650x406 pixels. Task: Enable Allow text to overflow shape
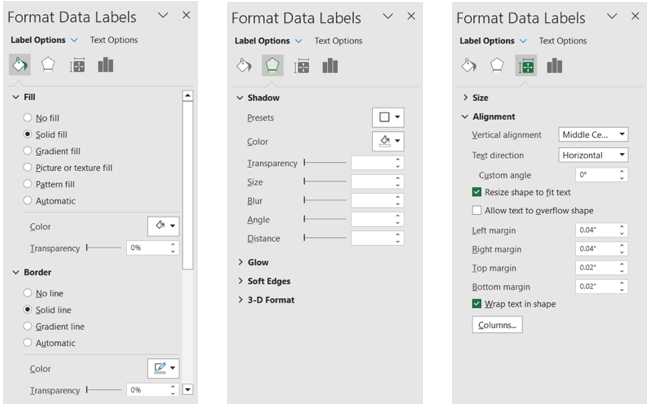tap(477, 210)
